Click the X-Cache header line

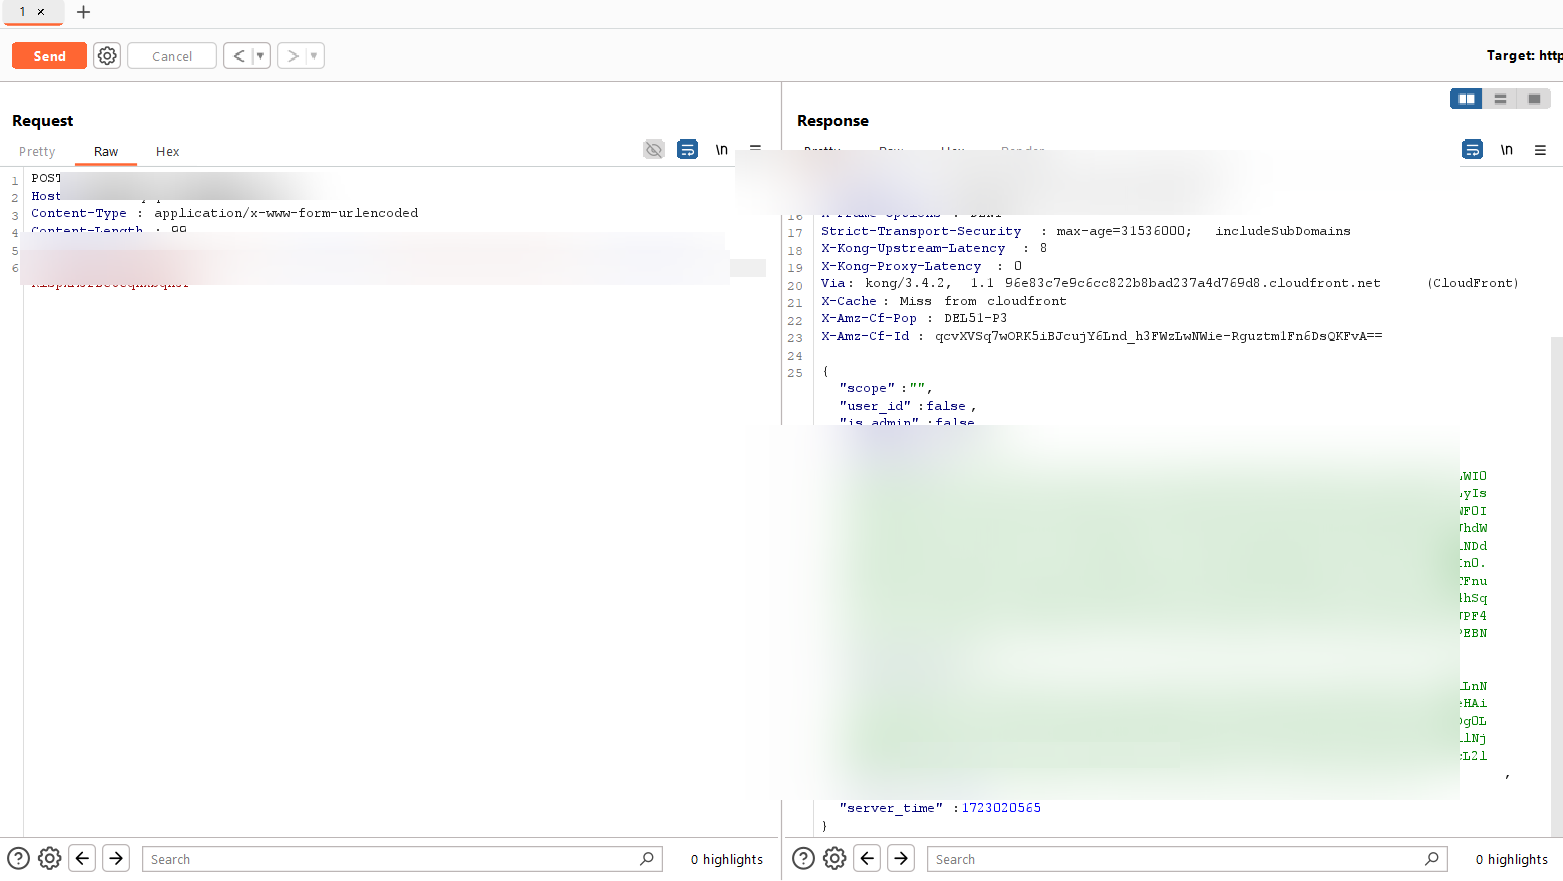943,301
